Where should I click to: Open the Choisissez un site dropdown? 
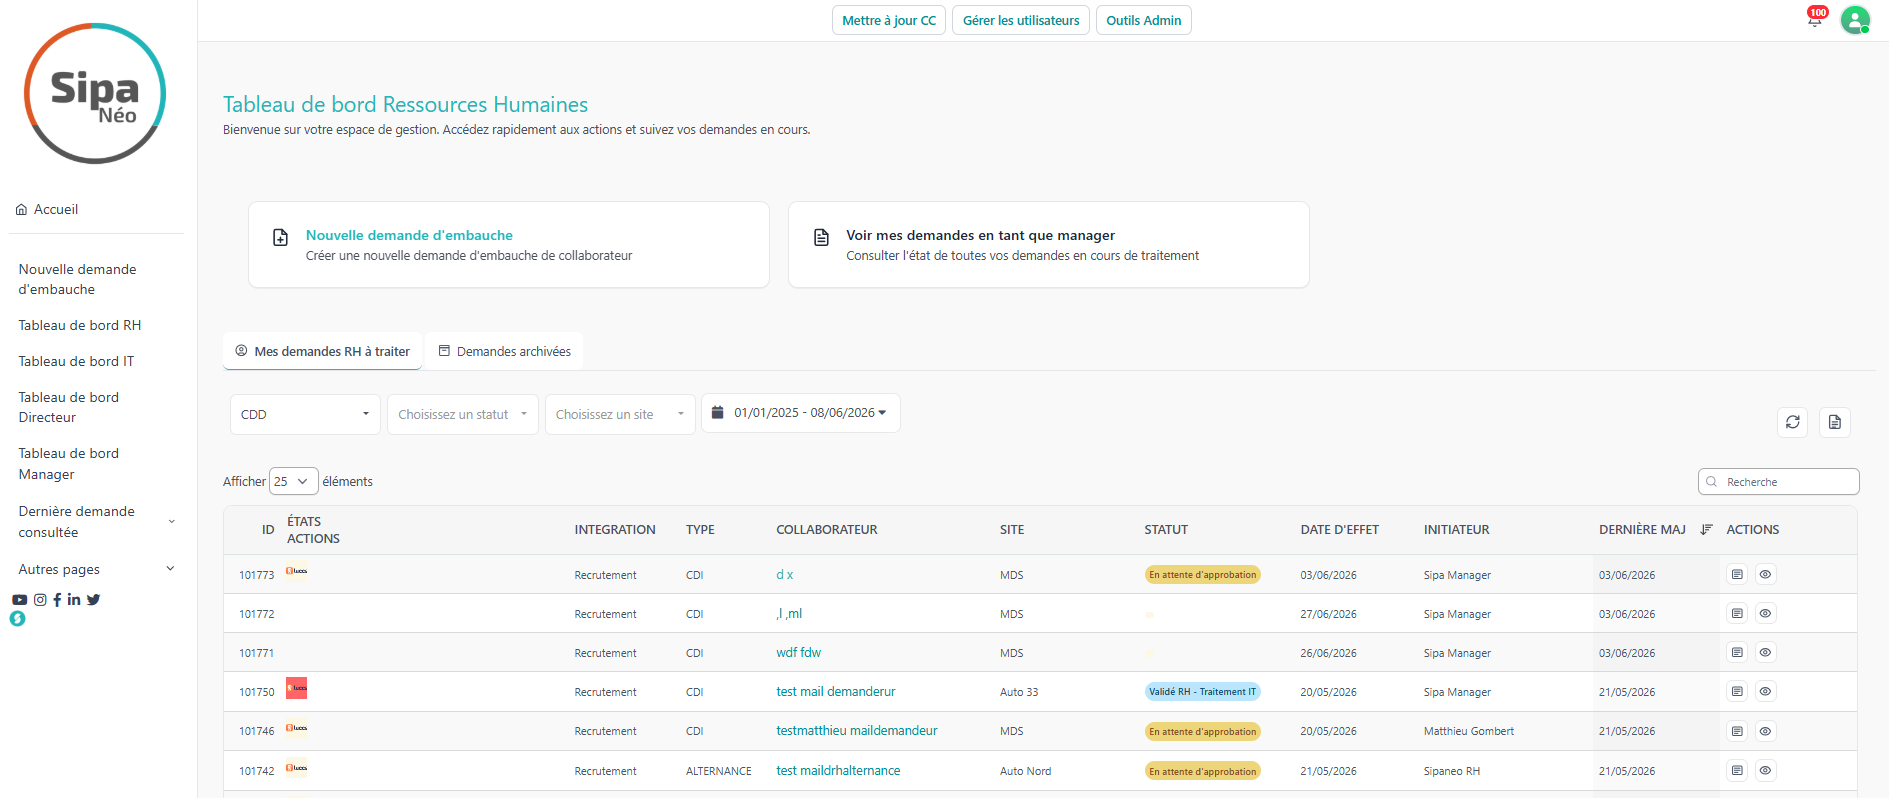pyautogui.click(x=620, y=414)
